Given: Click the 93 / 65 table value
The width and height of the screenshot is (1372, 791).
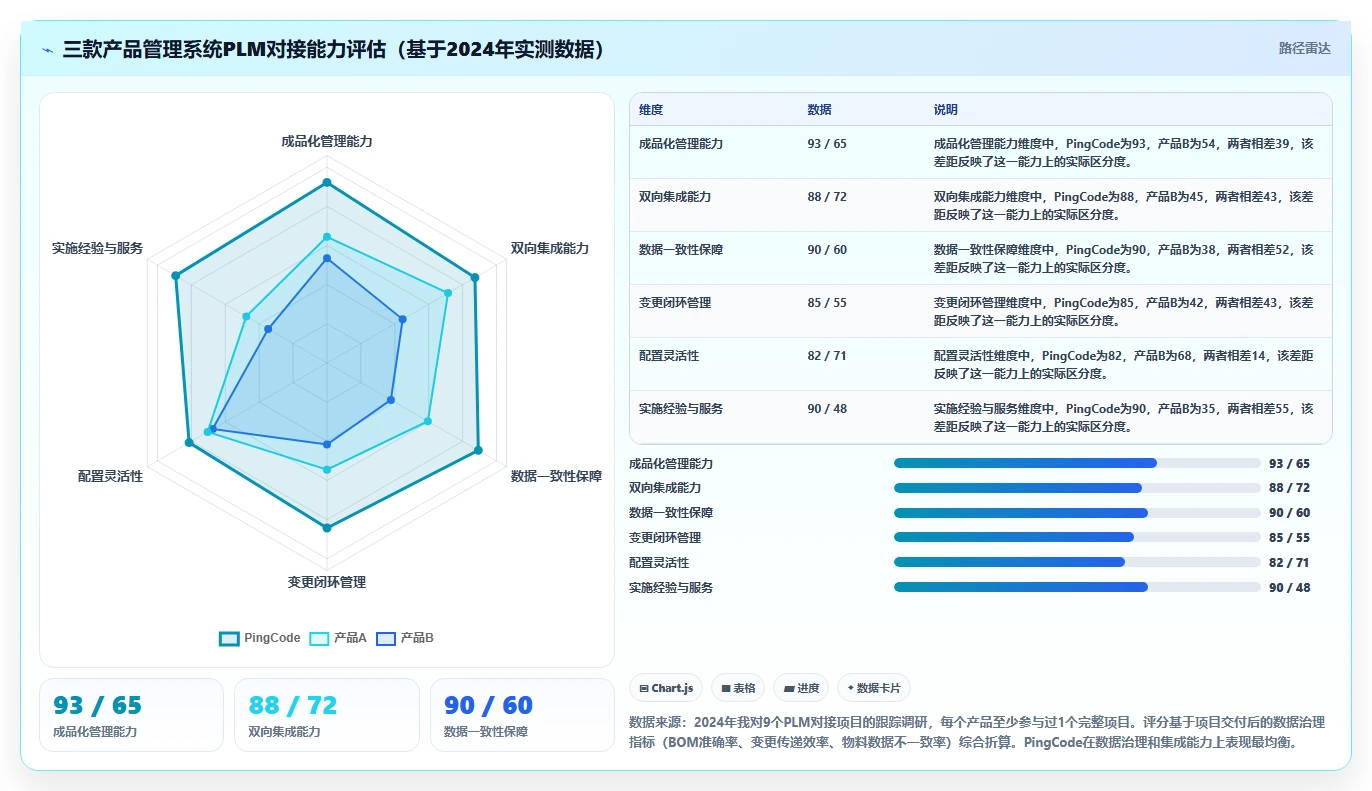Looking at the screenshot, I should (827, 144).
